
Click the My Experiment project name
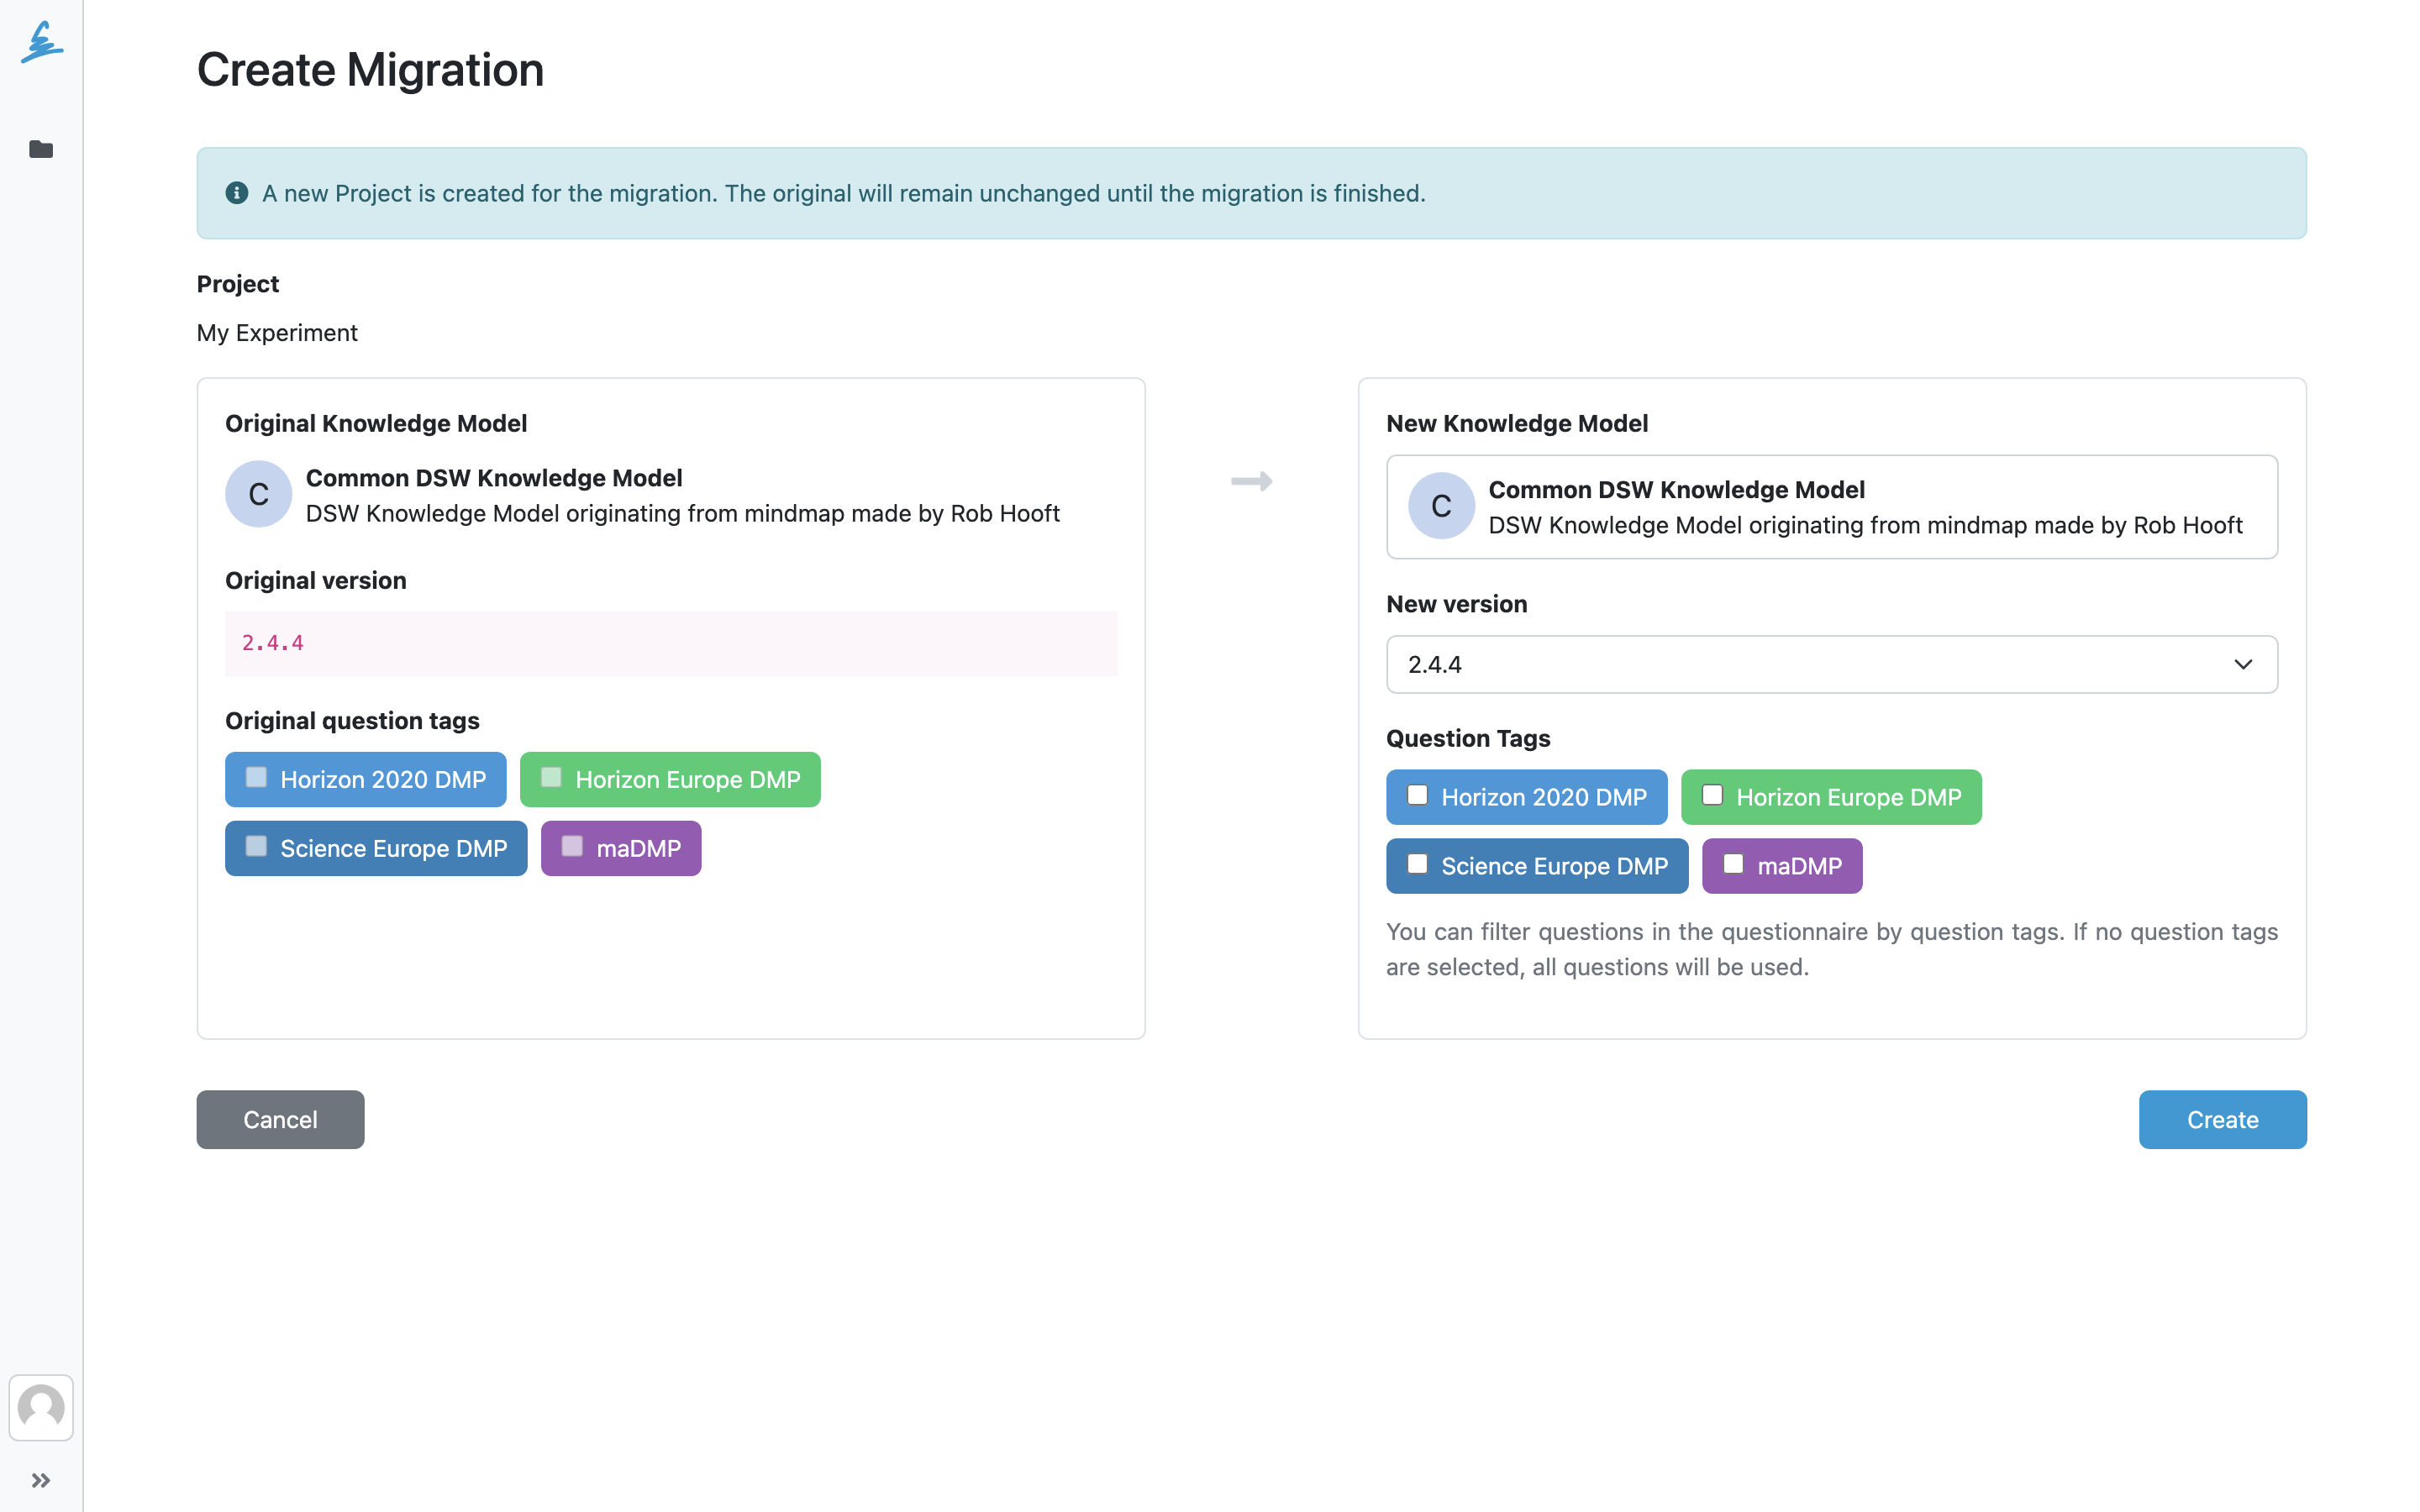277,333
